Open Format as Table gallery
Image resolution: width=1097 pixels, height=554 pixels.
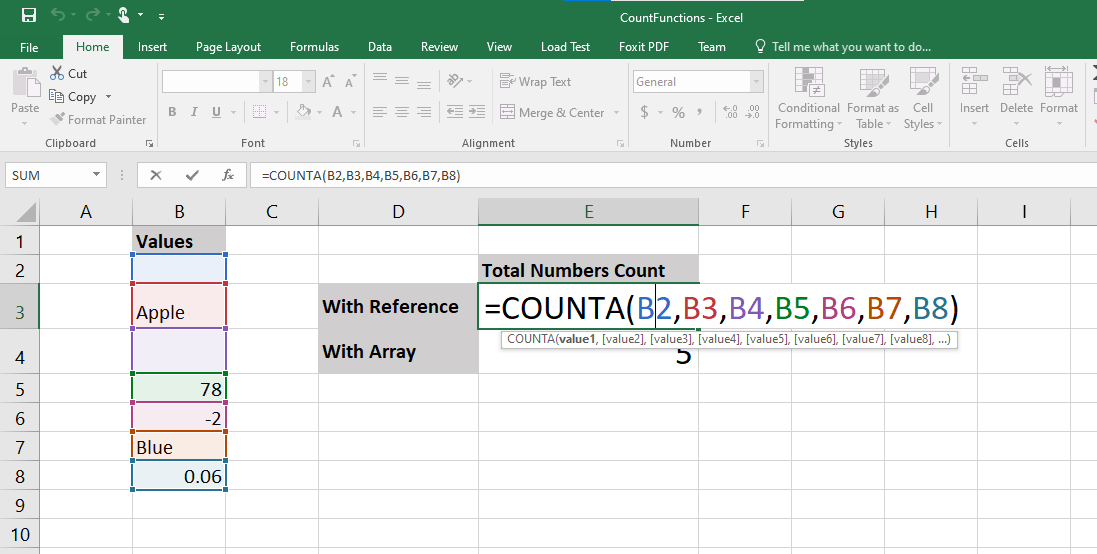872,98
